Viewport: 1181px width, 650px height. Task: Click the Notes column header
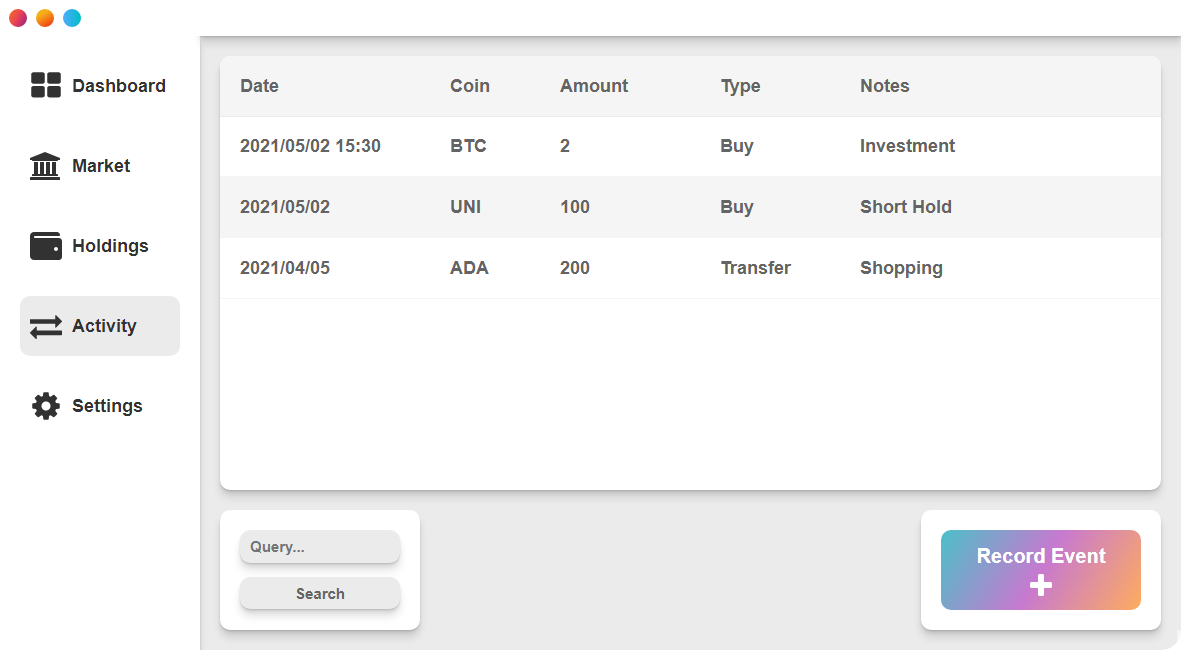click(885, 86)
